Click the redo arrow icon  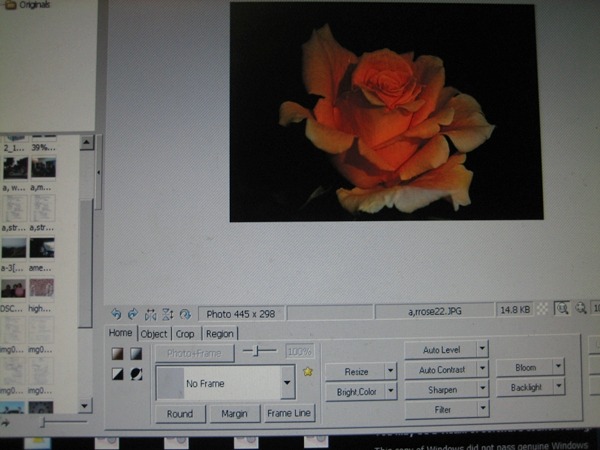[x=133, y=314]
